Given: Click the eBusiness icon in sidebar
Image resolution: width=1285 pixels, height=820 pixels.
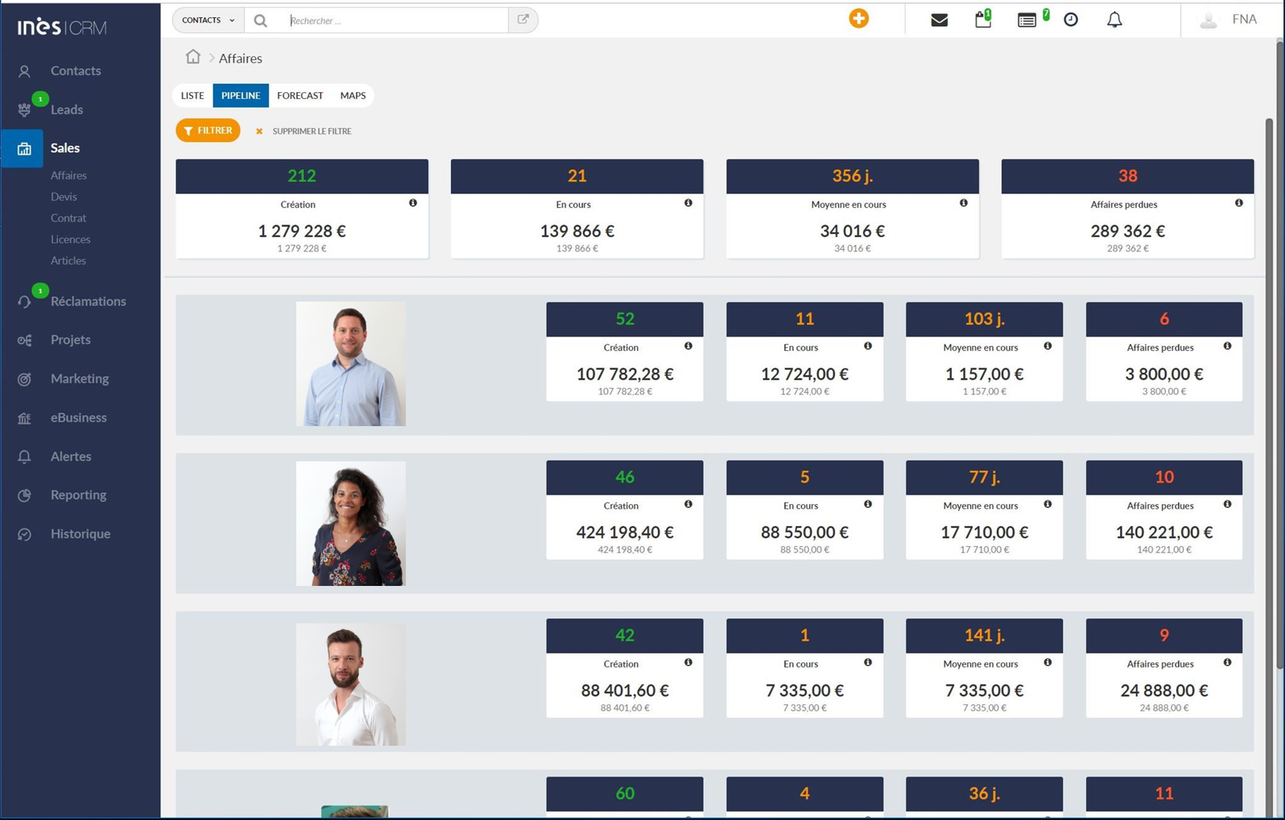Looking at the screenshot, I should 25,418.
